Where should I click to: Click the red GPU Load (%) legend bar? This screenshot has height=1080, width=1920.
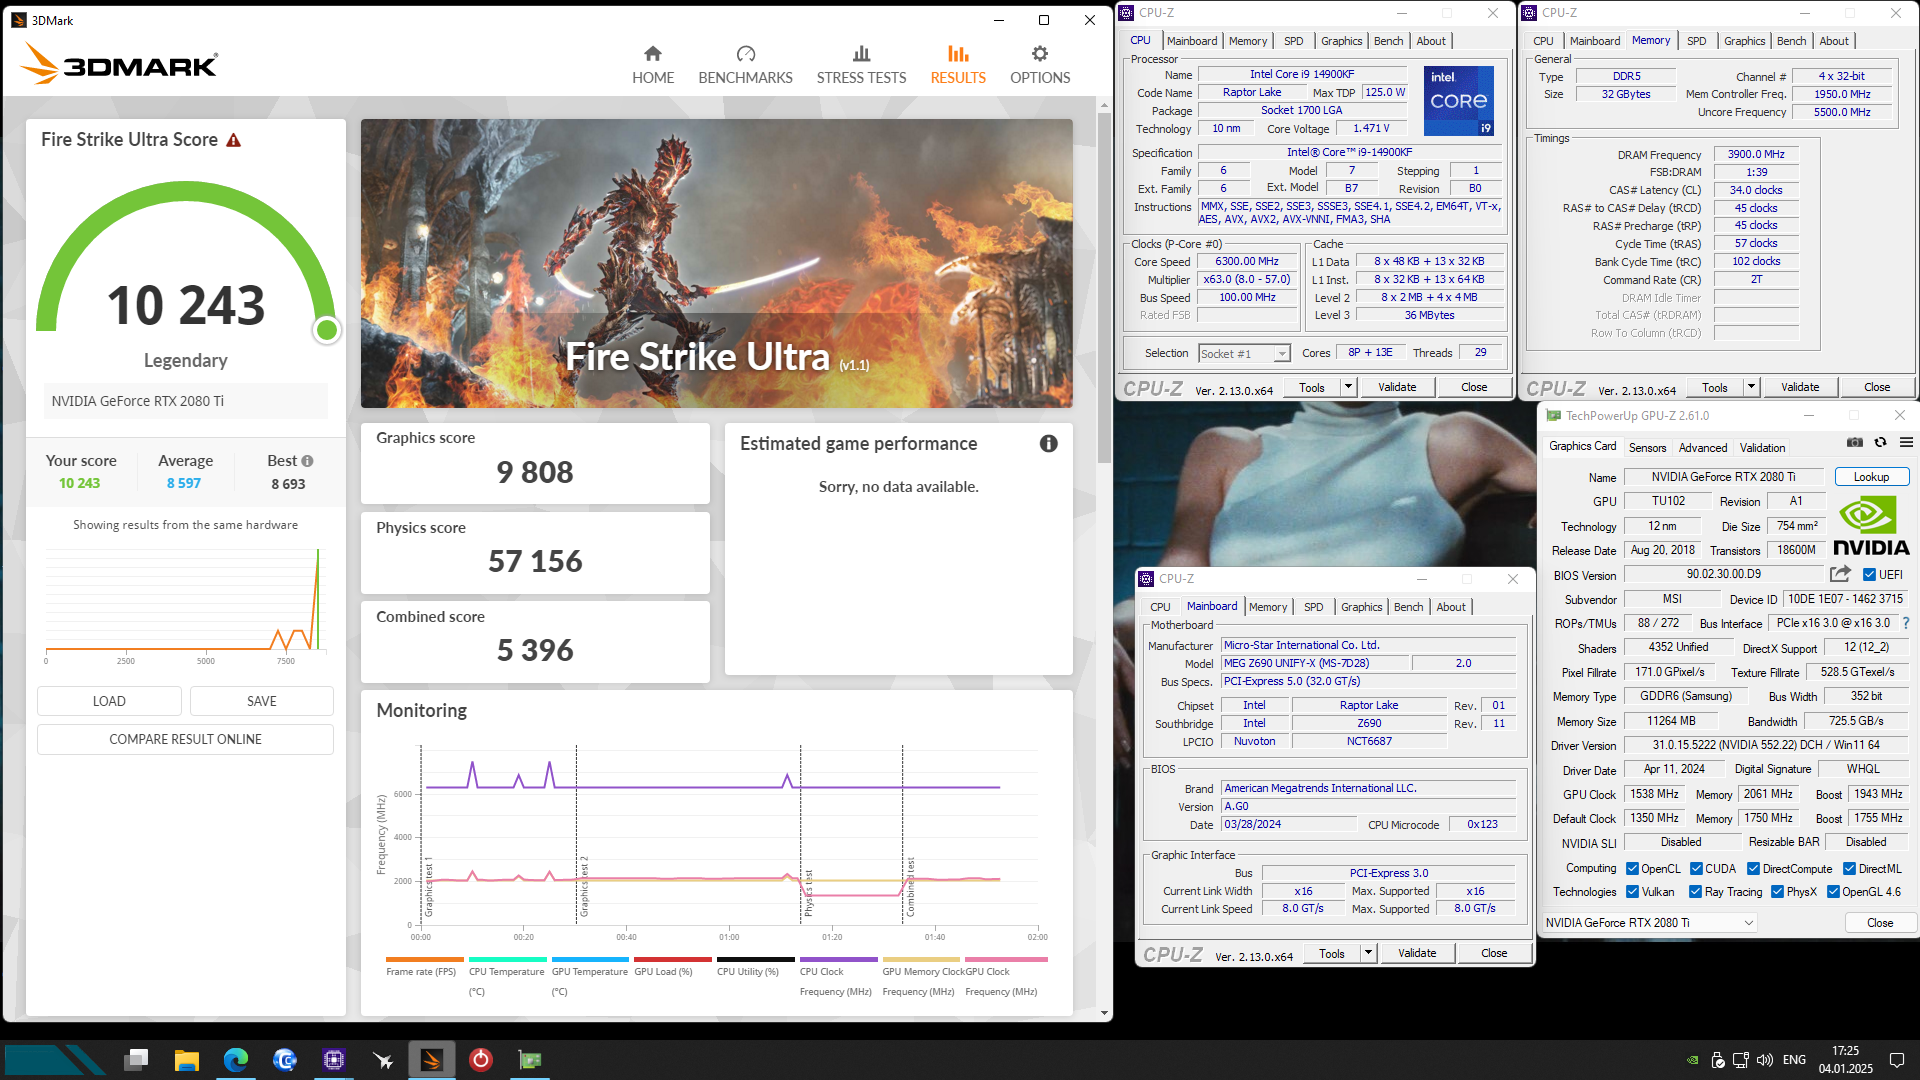(x=672, y=959)
